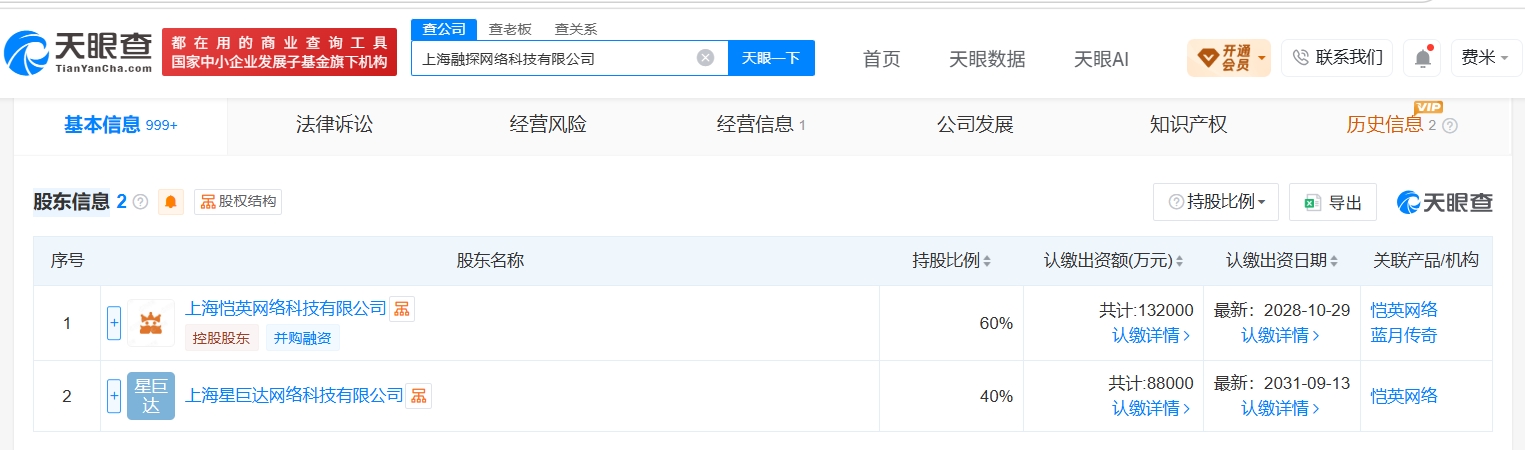Click the 关联产品/机构 column header
1525x450 pixels.
[x=1426, y=261]
